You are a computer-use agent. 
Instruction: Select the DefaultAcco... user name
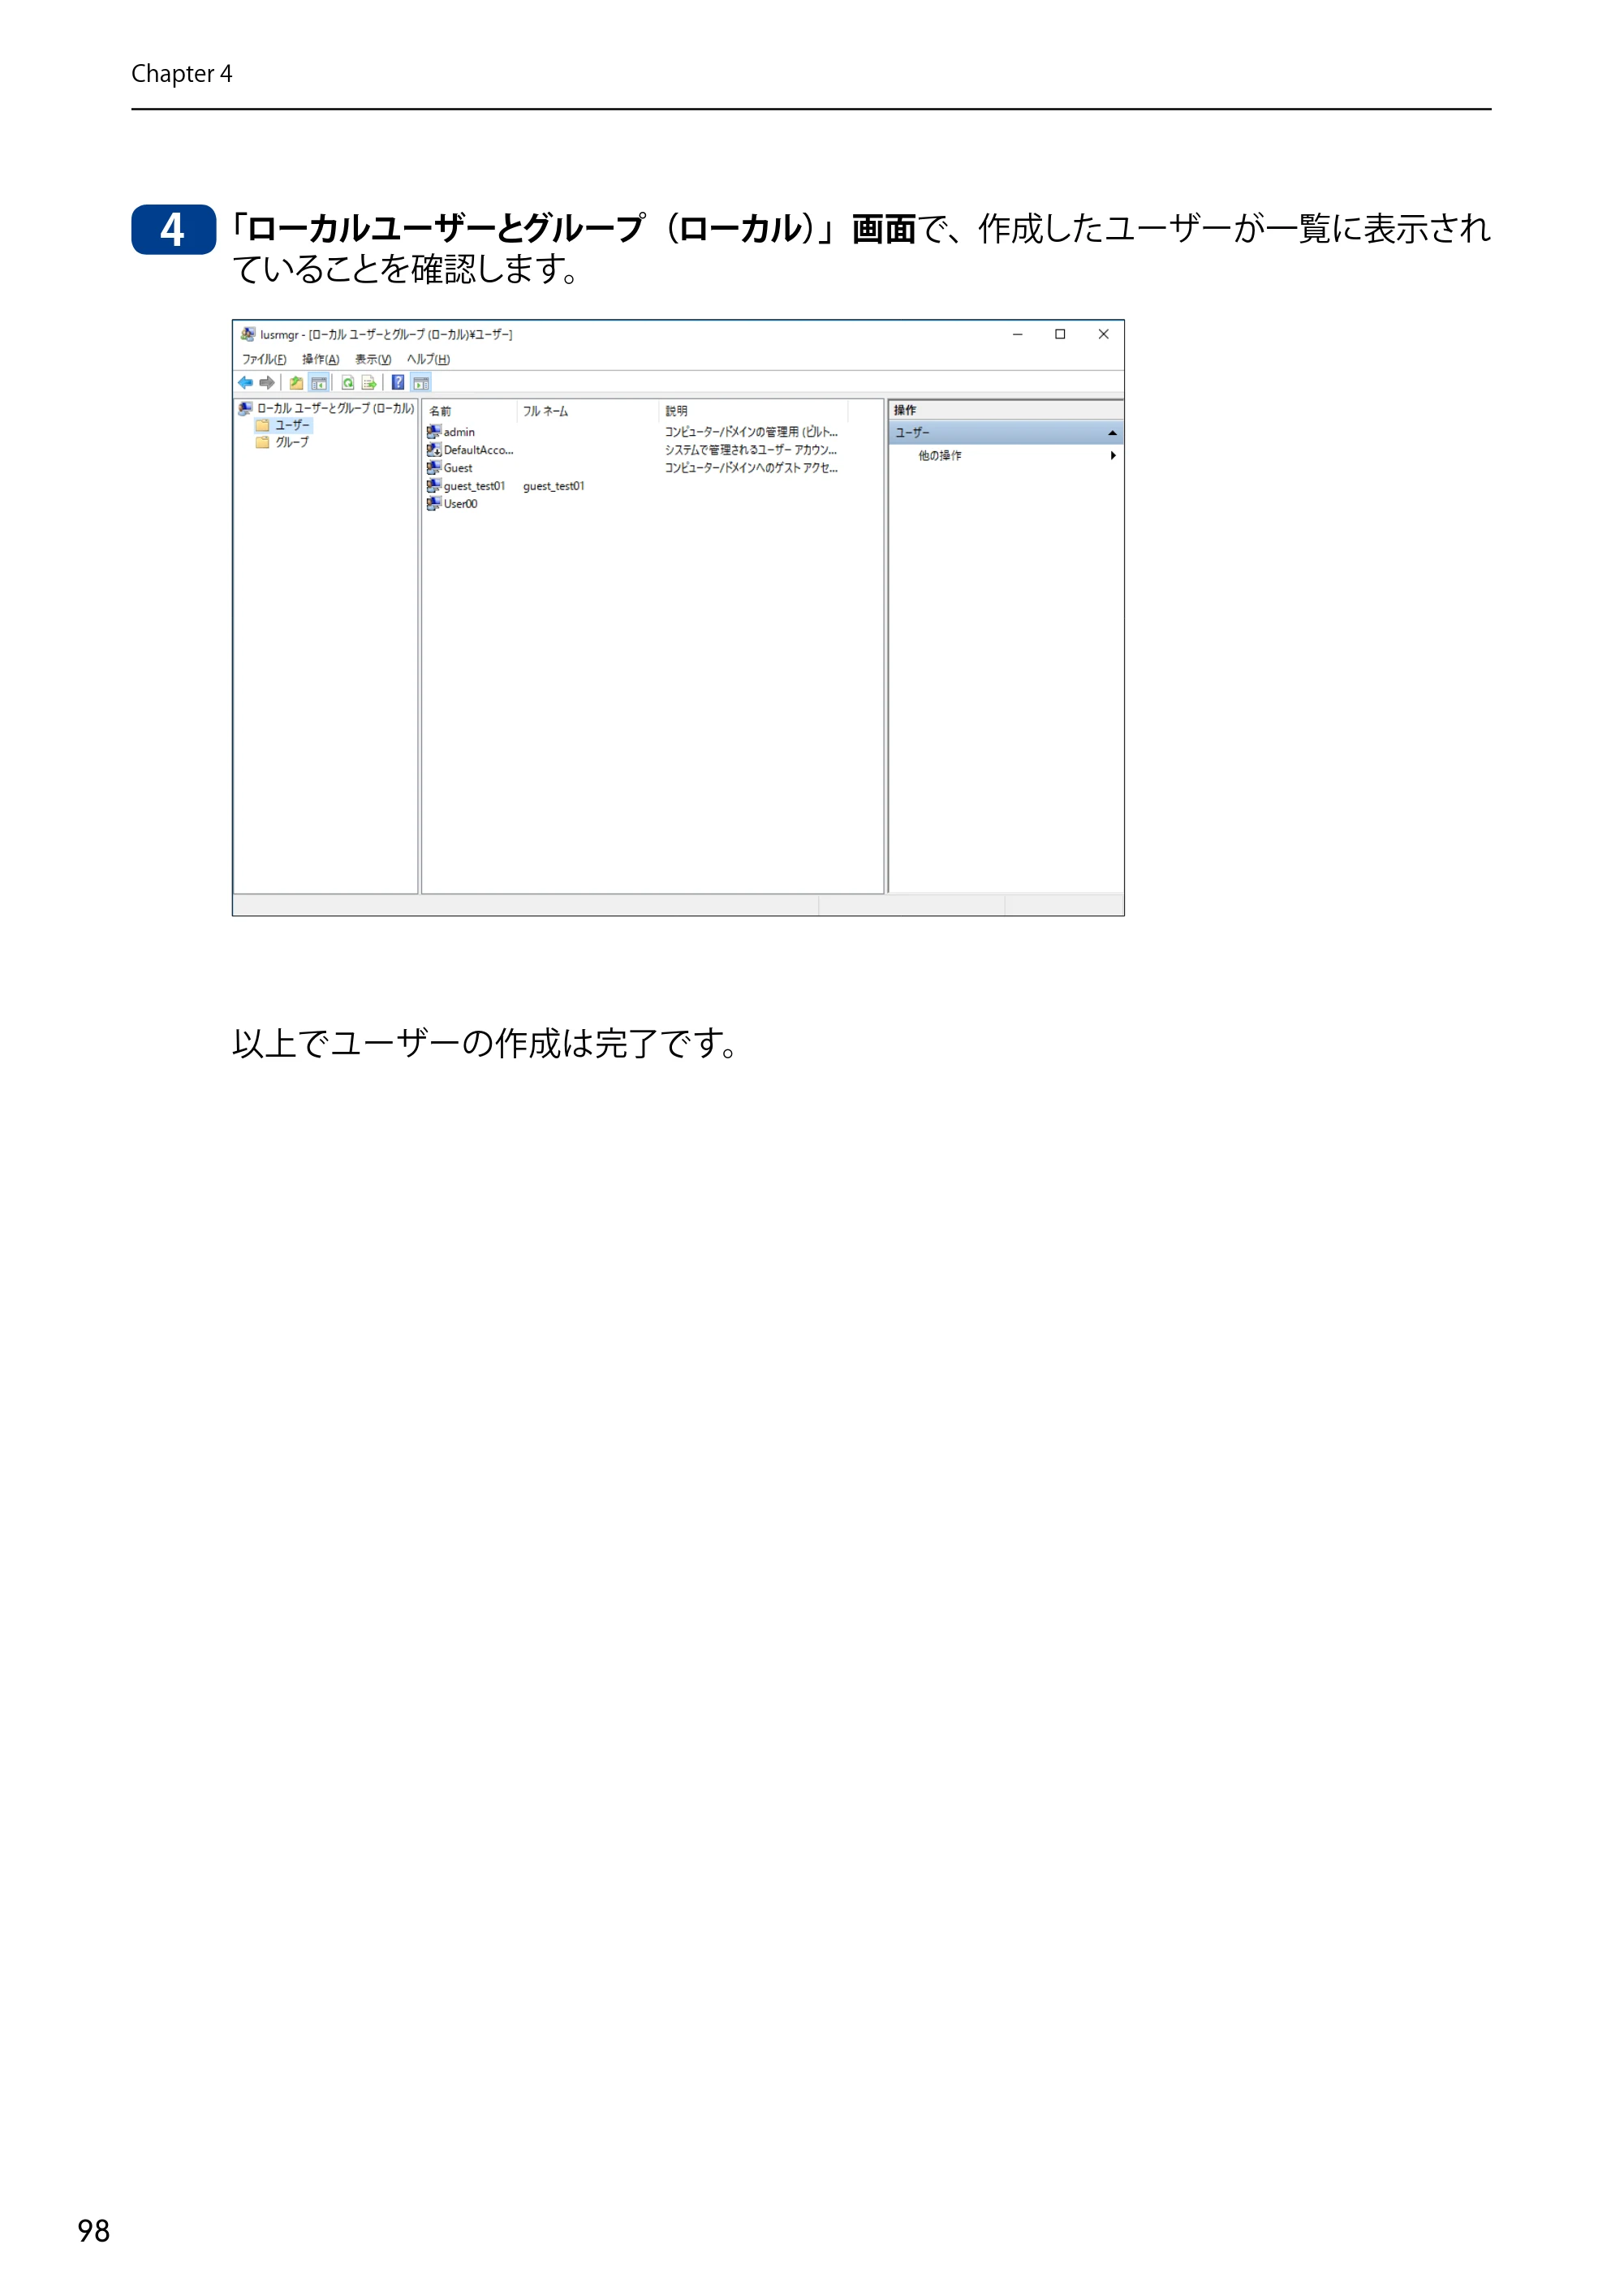pos(478,450)
